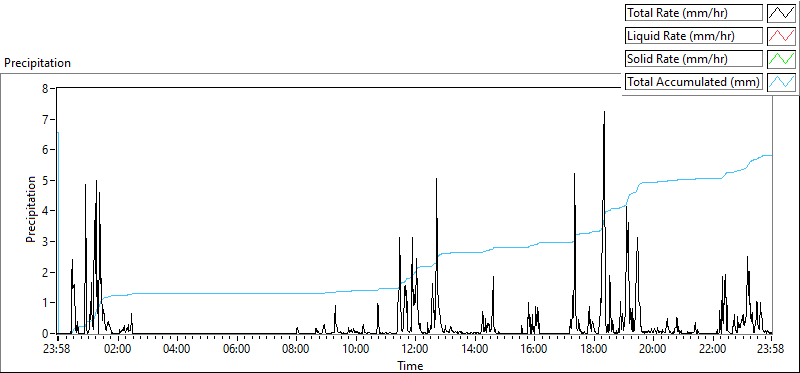800x373 pixels.
Task: Click the 8 value on y-axis
Action: click(x=45, y=88)
